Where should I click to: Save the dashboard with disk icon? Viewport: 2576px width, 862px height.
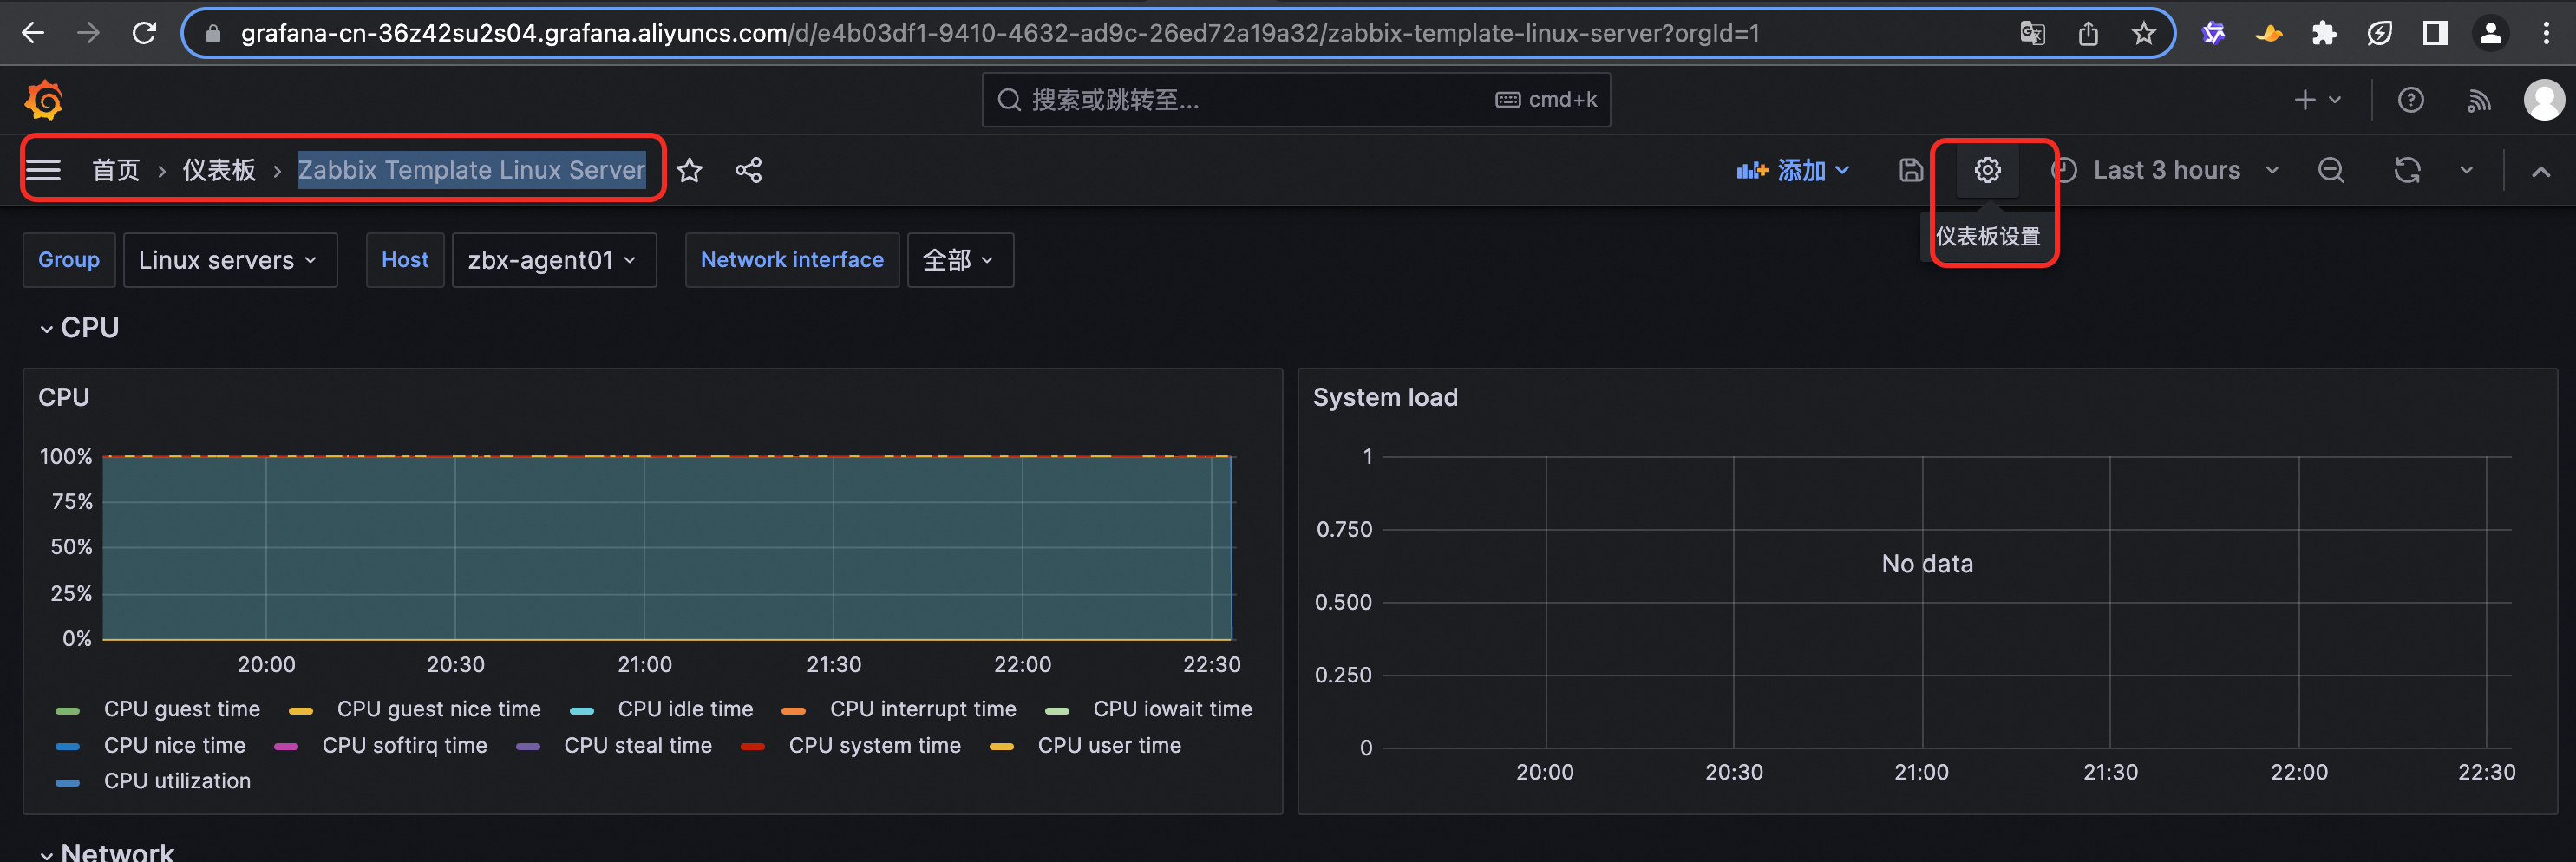[x=1911, y=170]
